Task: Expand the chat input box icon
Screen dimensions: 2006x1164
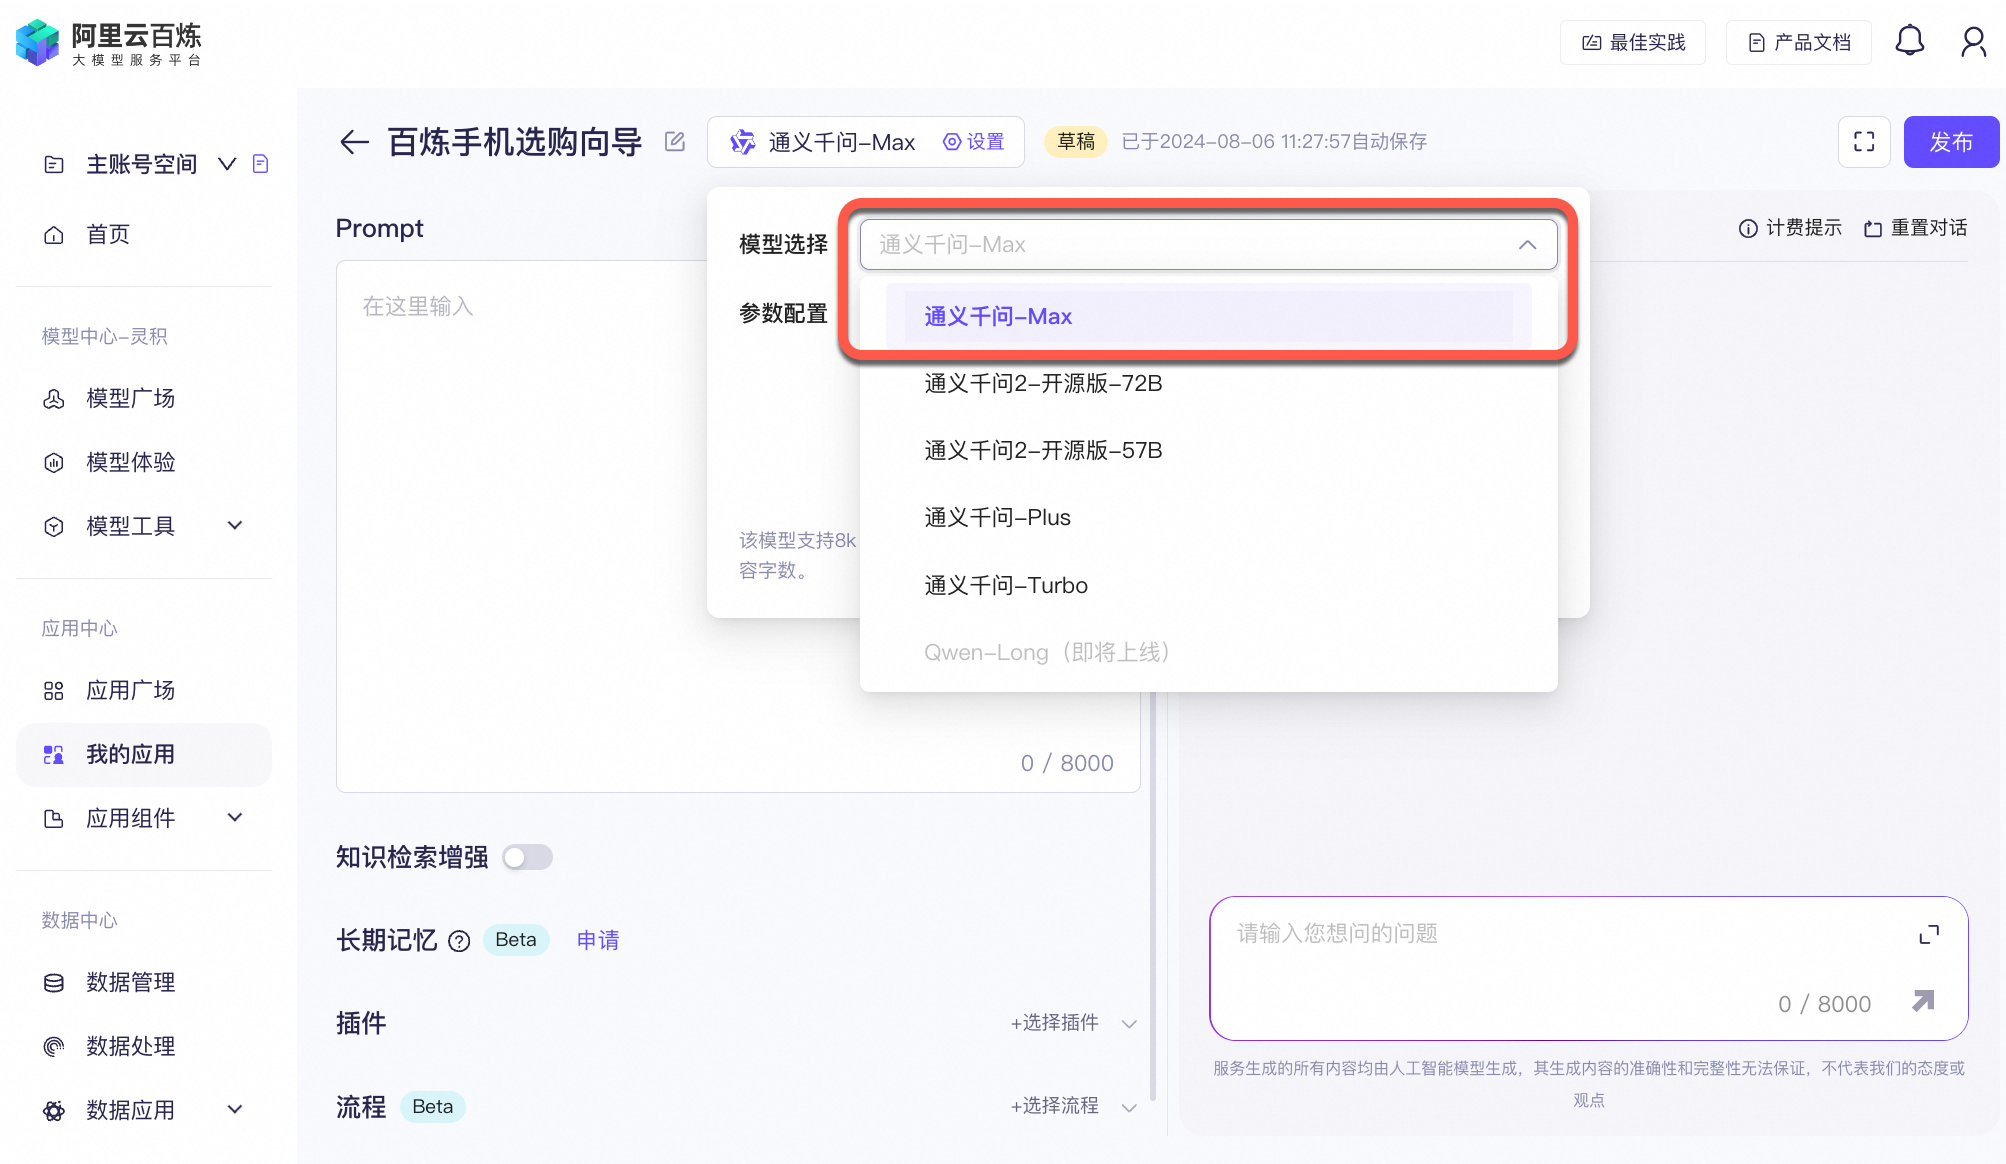Action: point(1929,935)
